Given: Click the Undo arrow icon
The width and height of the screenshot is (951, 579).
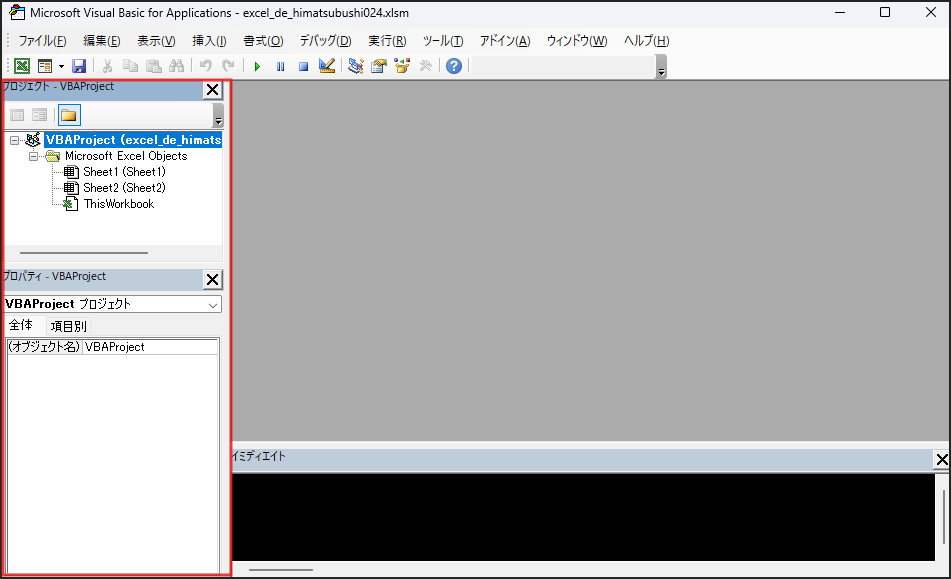Looking at the screenshot, I should tap(206, 66).
